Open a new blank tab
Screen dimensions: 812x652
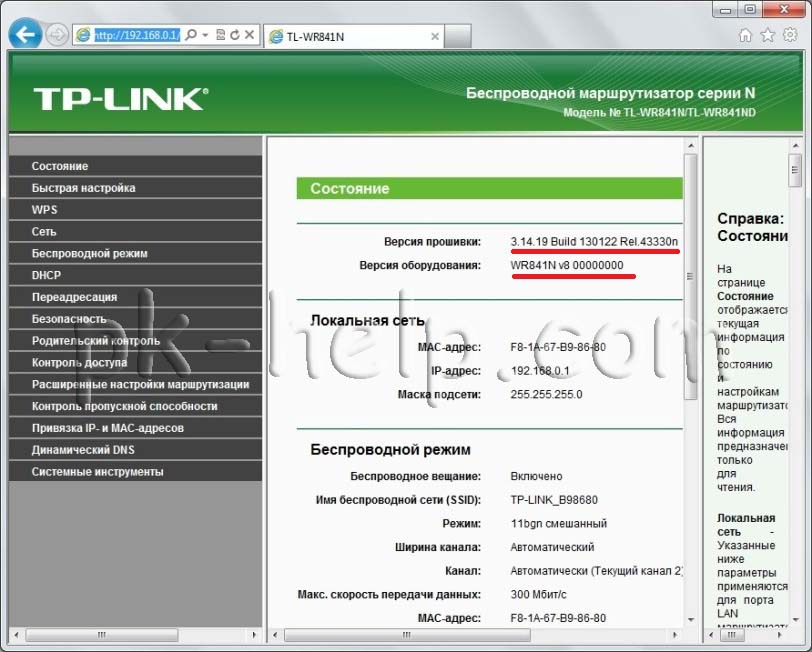click(458, 36)
